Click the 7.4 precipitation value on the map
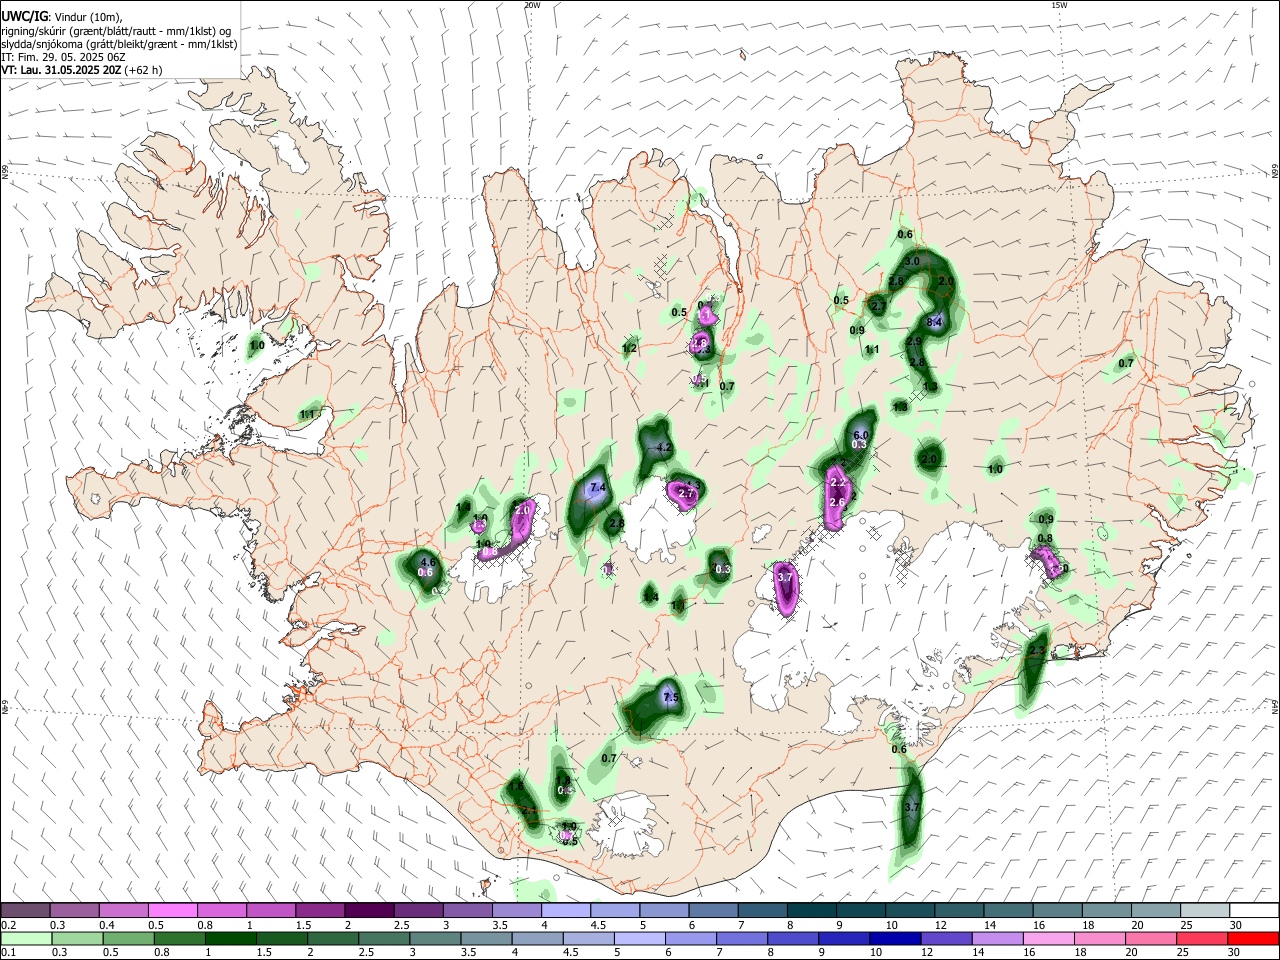 (598, 488)
